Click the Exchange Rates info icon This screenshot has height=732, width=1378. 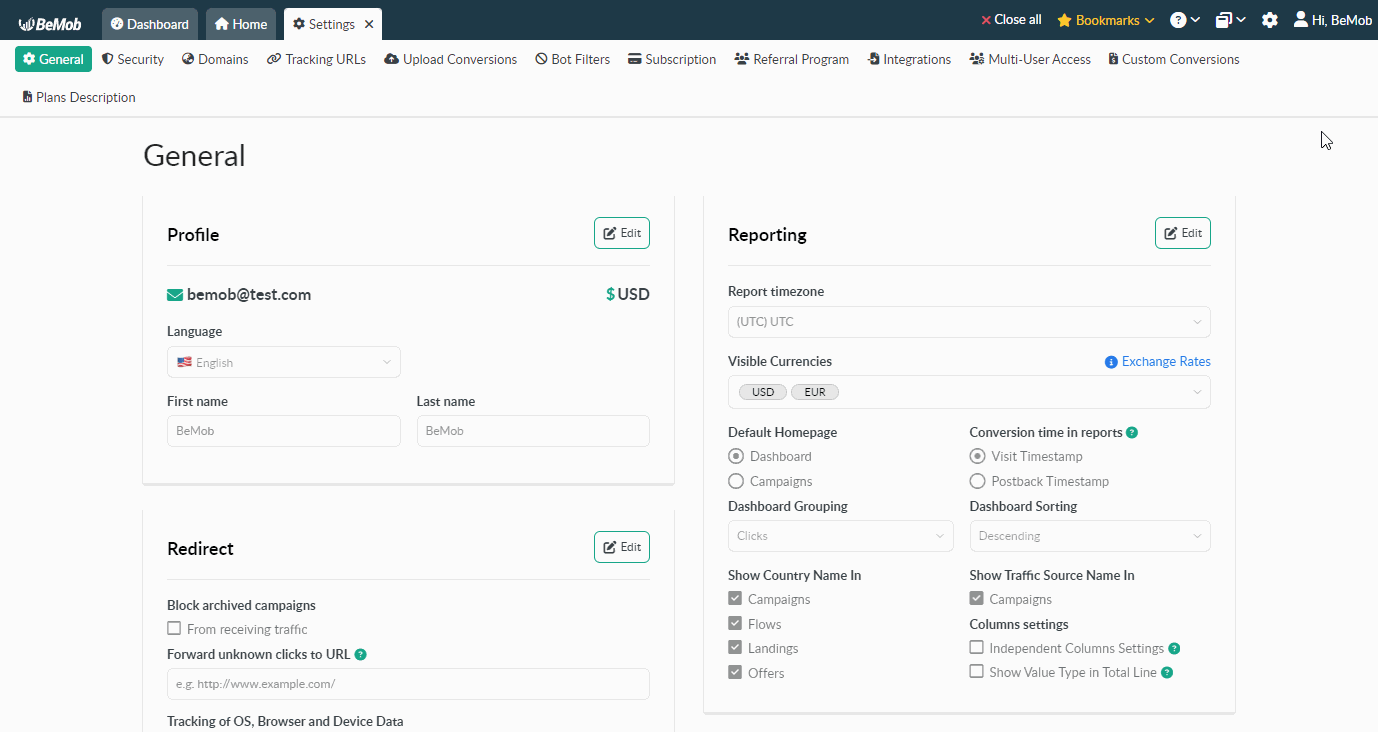click(x=1111, y=362)
